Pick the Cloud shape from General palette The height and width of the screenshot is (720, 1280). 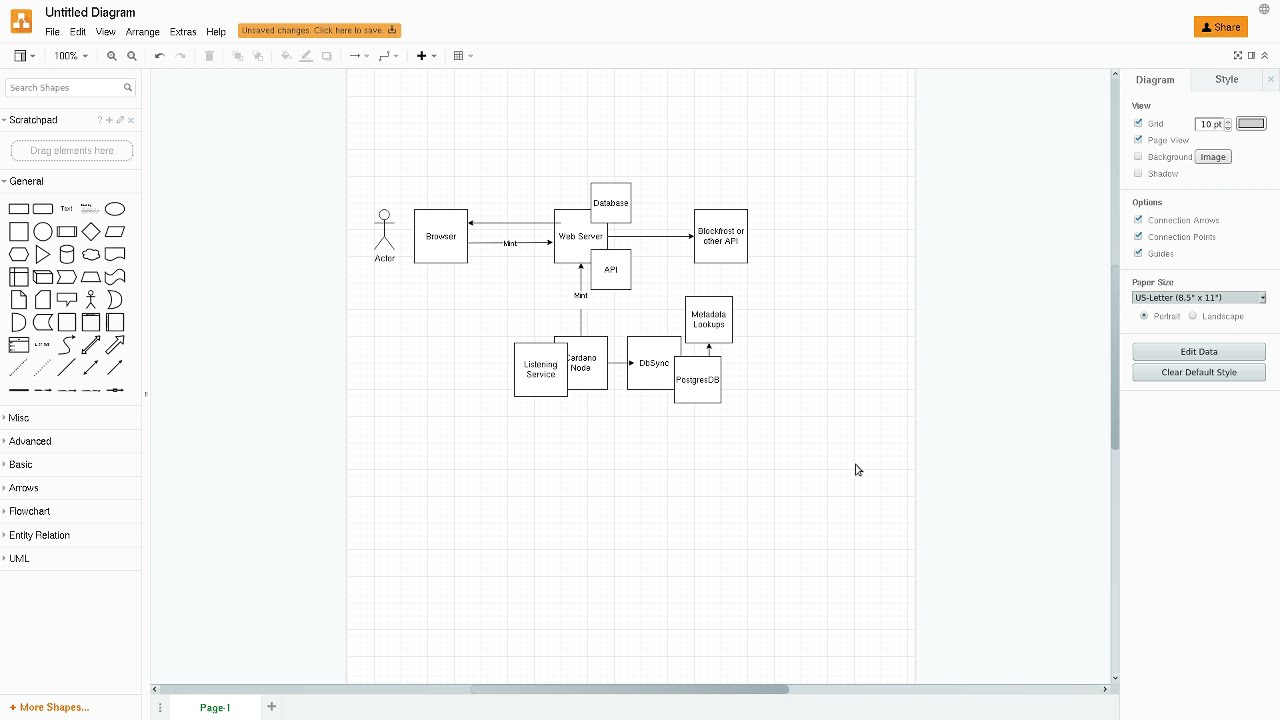pyautogui.click(x=91, y=254)
